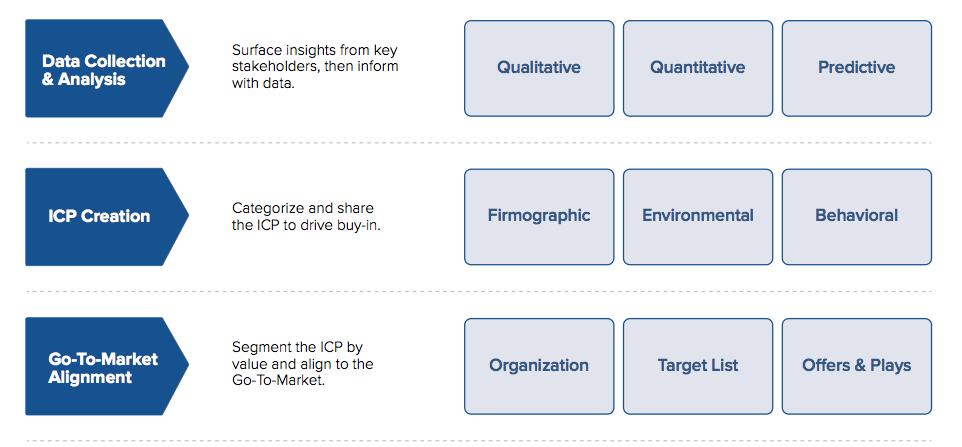Click the Organization box
The image size is (962, 447).
[539, 366]
